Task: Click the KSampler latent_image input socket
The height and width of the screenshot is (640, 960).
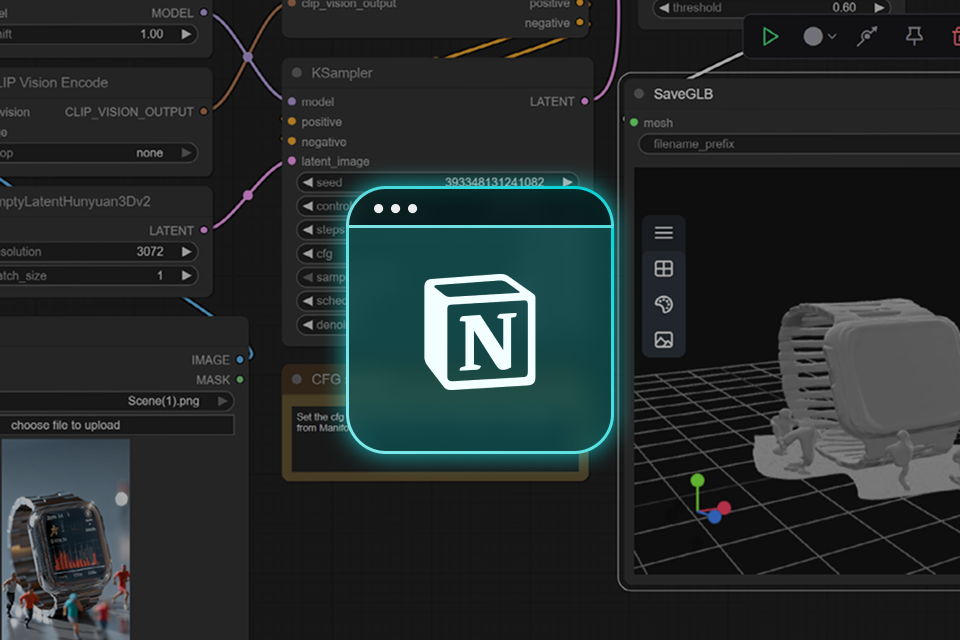Action: [292, 161]
